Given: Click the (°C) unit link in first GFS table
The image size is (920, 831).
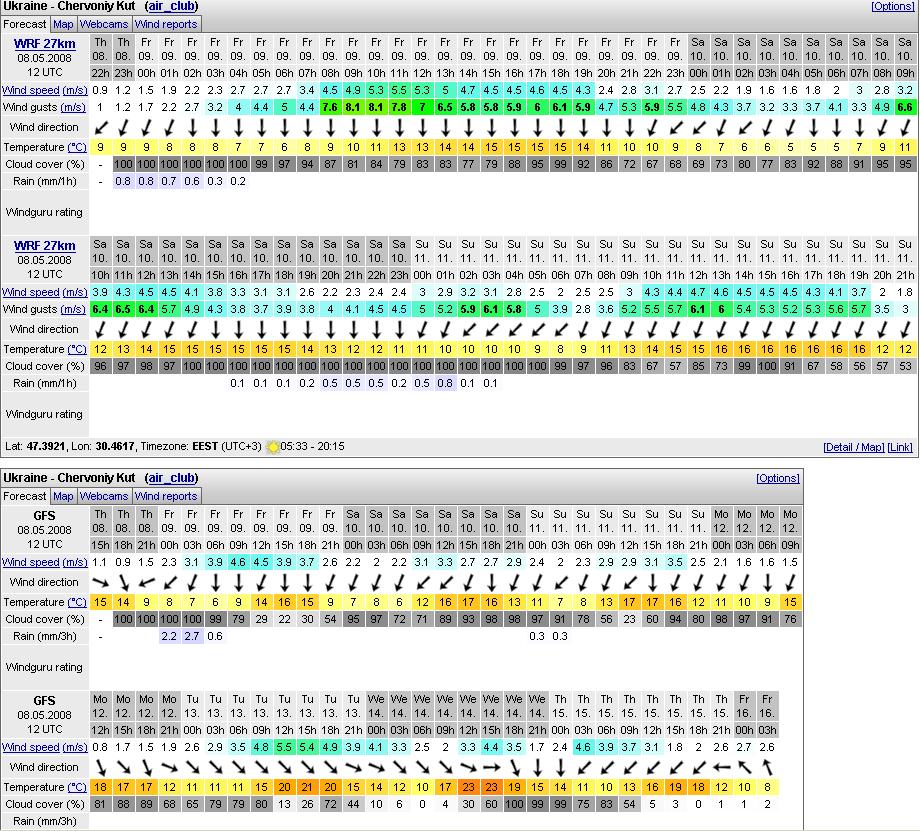Looking at the screenshot, I should point(76,602).
